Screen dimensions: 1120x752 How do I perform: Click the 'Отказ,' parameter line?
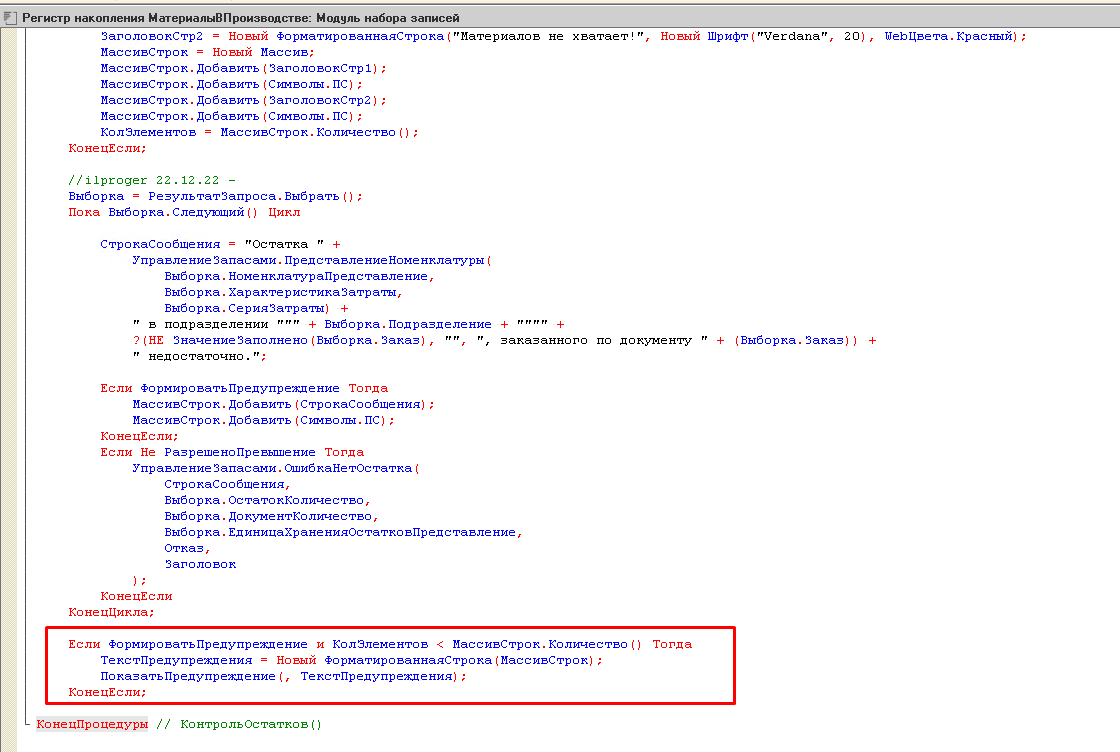(x=188, y=548)
